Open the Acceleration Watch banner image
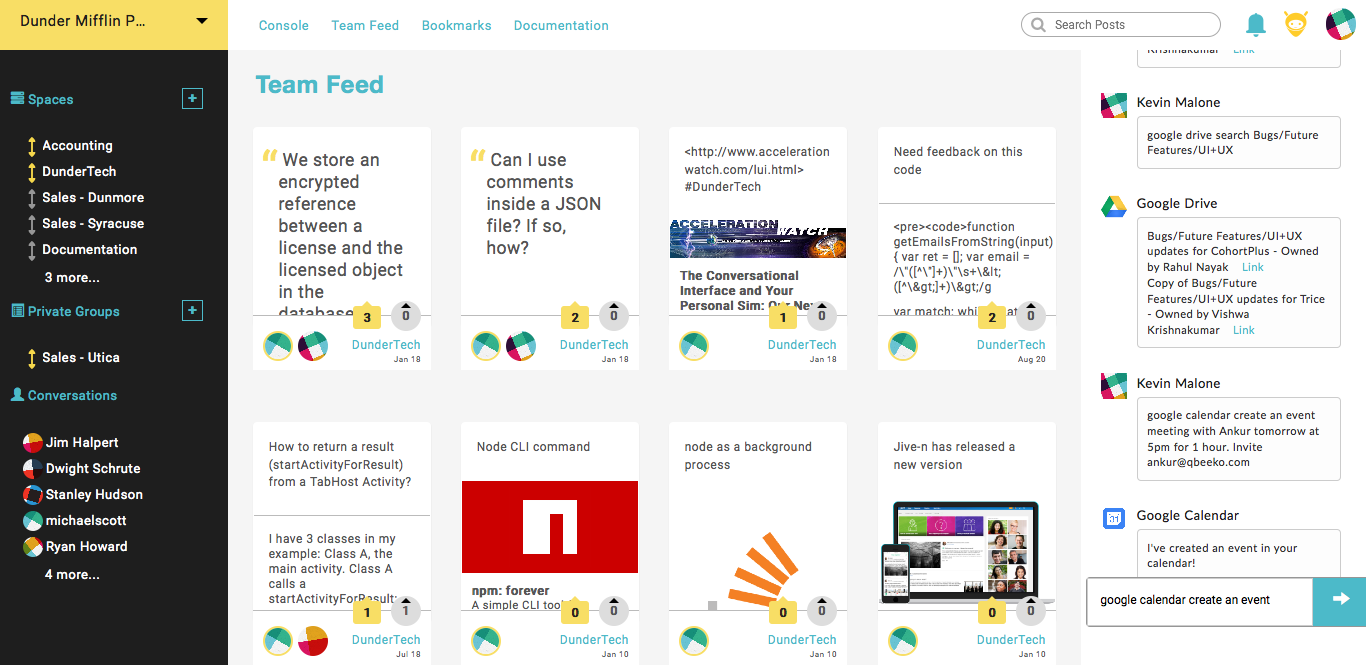 click(758, 239)
